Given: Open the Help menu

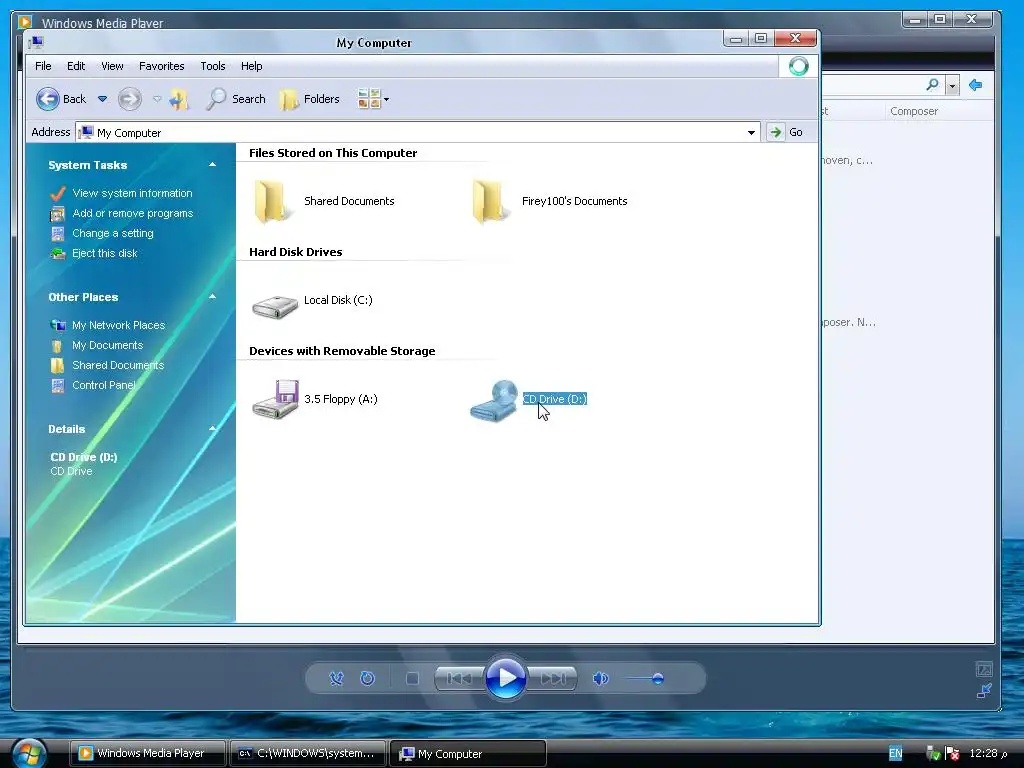Looking at the screenshot, I should [x=251, y=66].
